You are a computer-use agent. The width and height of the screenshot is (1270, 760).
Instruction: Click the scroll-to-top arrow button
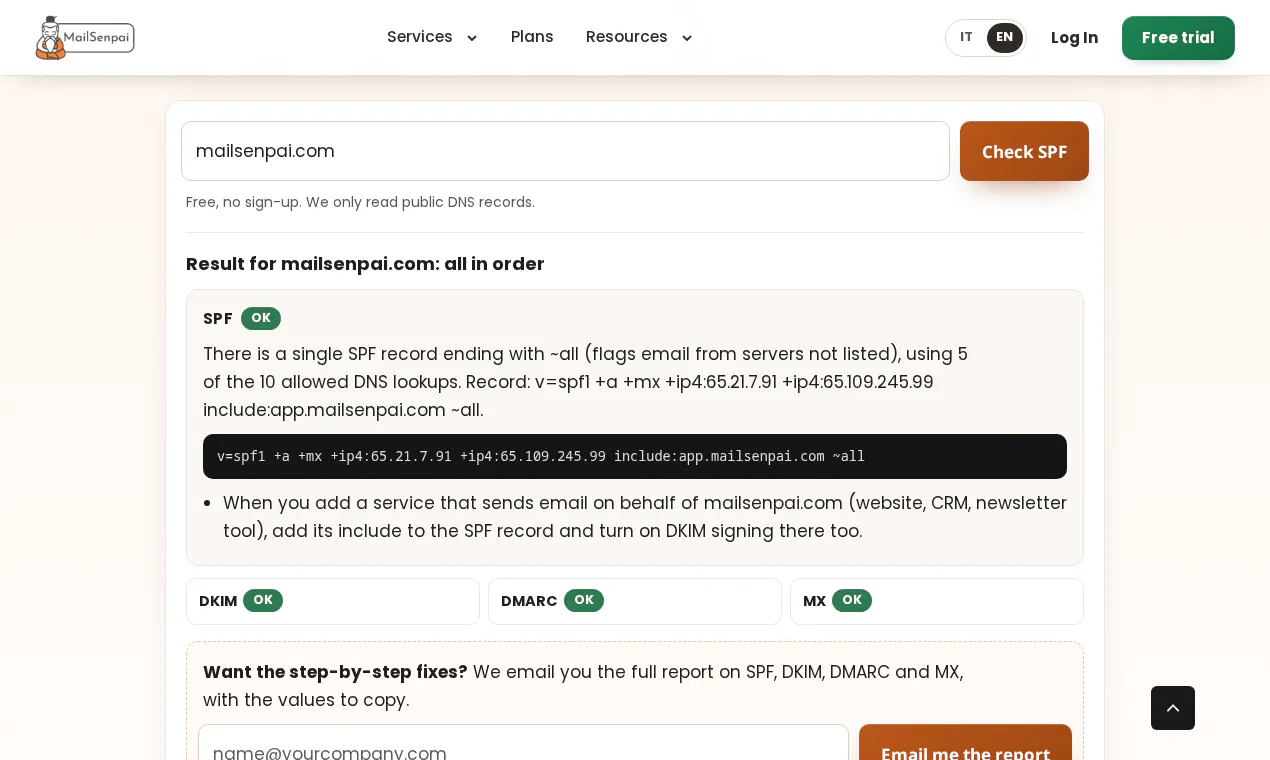coord(1173,708)
